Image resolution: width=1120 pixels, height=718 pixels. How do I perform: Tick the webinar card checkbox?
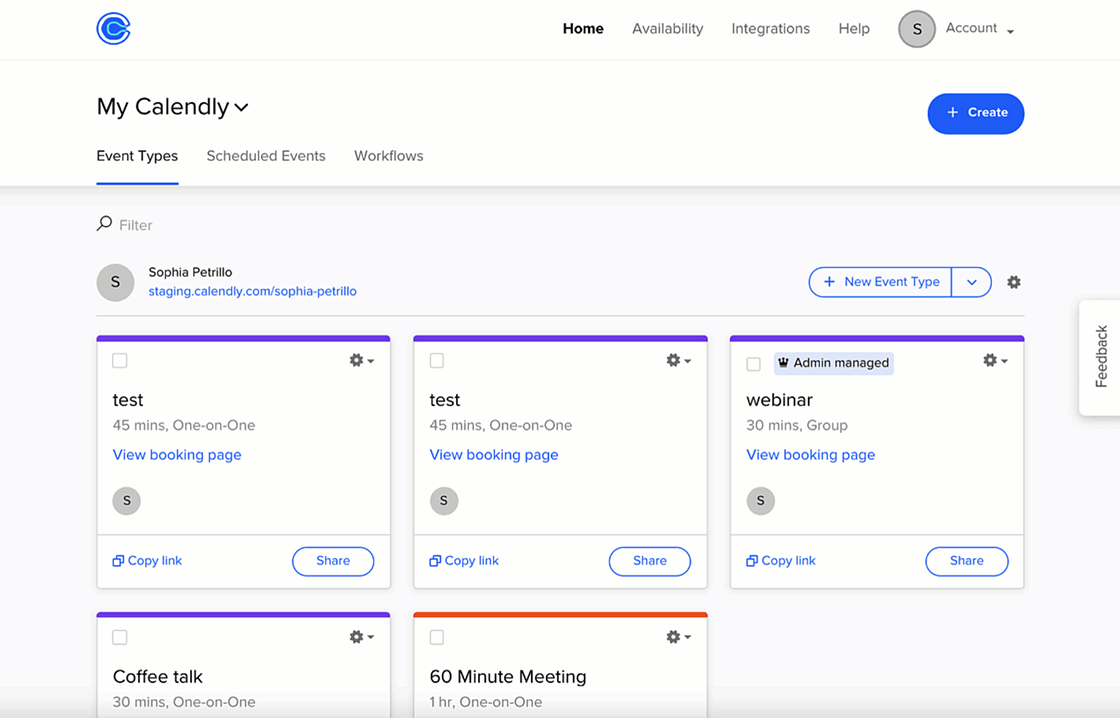[x=754, y=364]
